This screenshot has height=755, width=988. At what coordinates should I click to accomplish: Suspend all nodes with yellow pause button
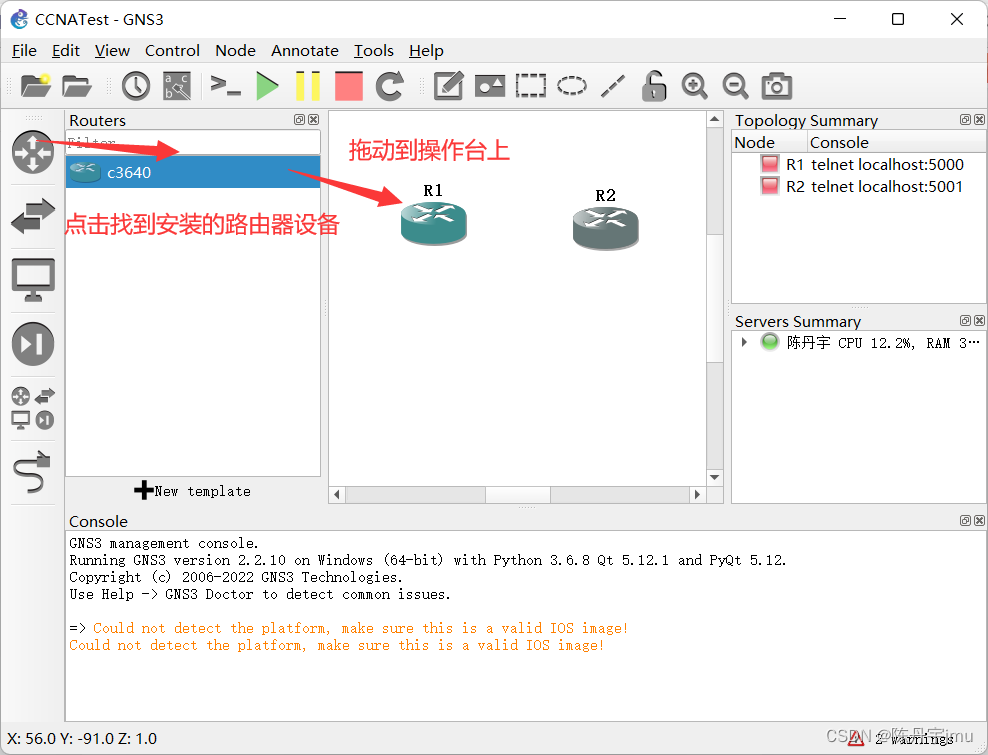[x=308, y=86]
